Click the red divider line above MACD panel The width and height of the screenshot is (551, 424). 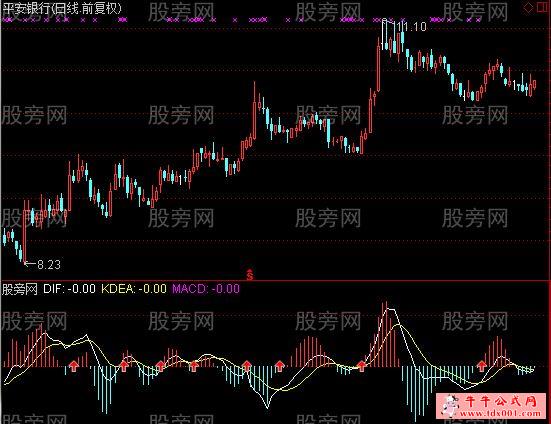tap(276, 281)
